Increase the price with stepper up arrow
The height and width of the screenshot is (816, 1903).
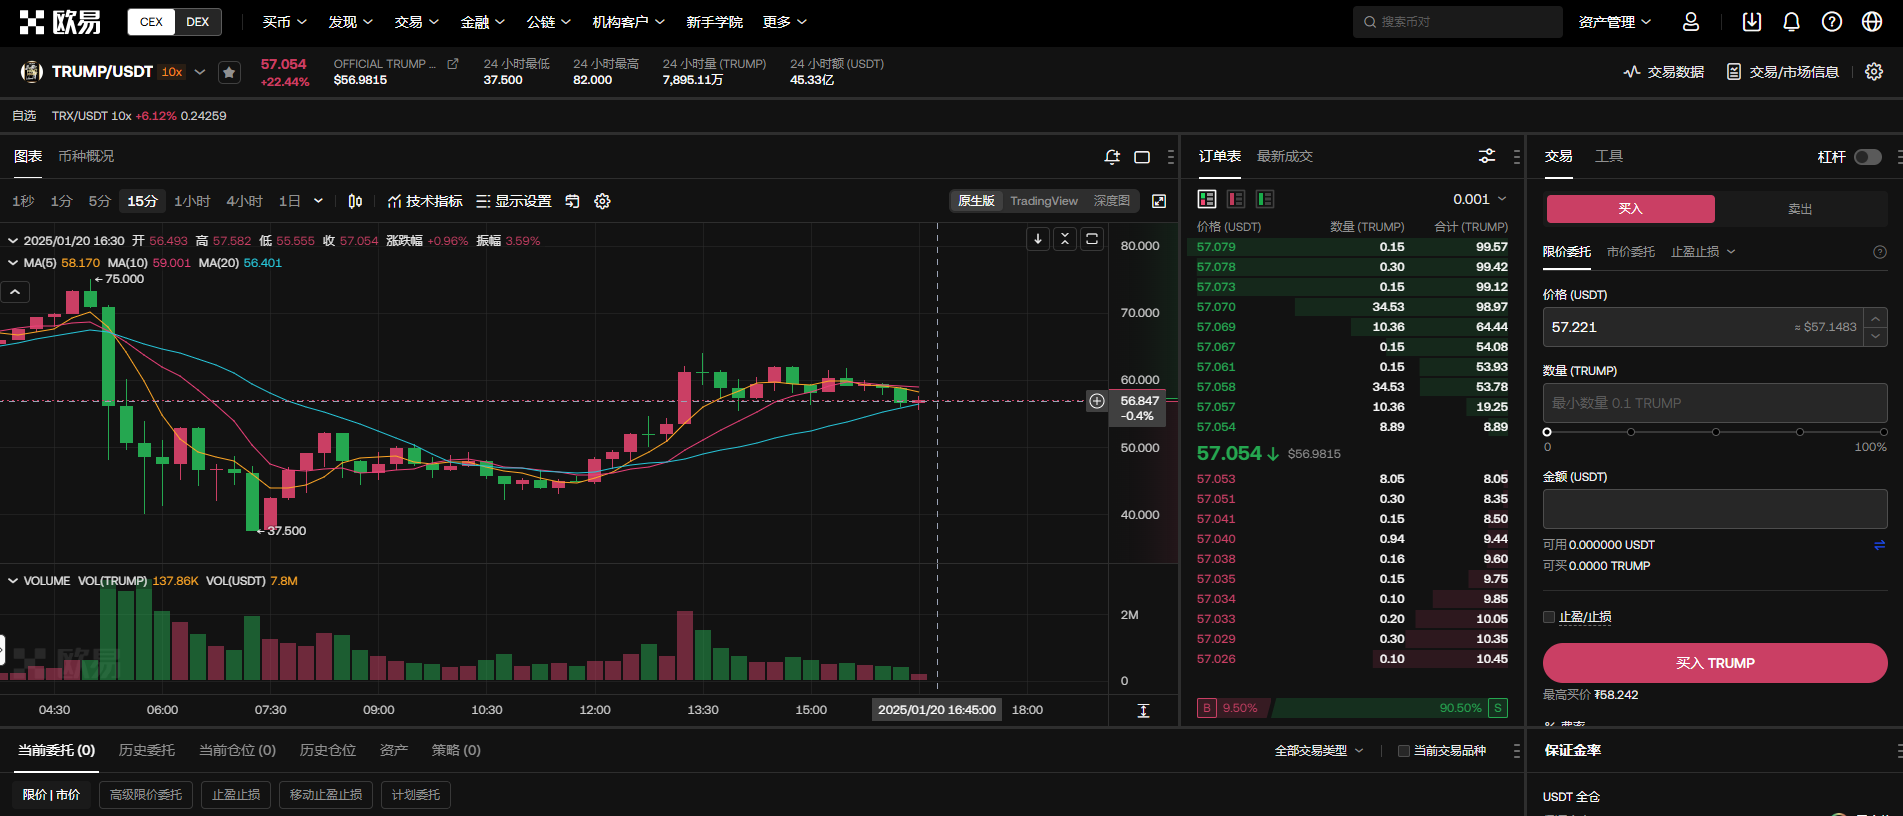[1876, 318]
